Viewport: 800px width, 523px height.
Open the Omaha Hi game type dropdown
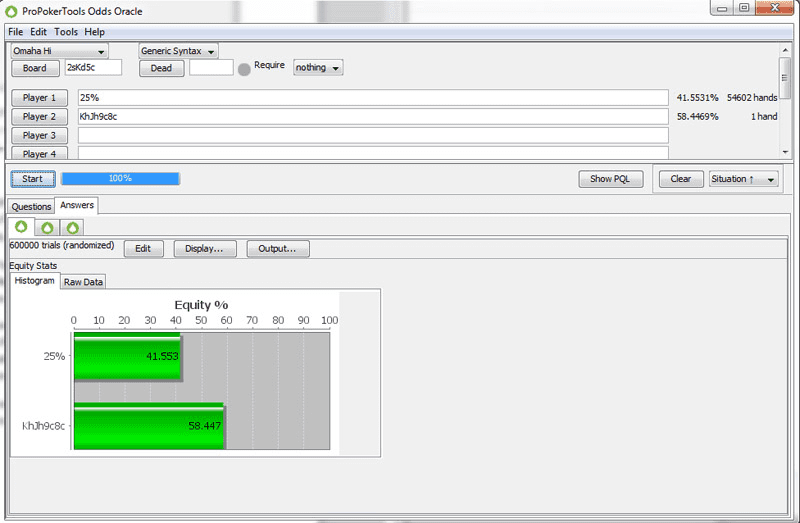[x=59, y=51]
